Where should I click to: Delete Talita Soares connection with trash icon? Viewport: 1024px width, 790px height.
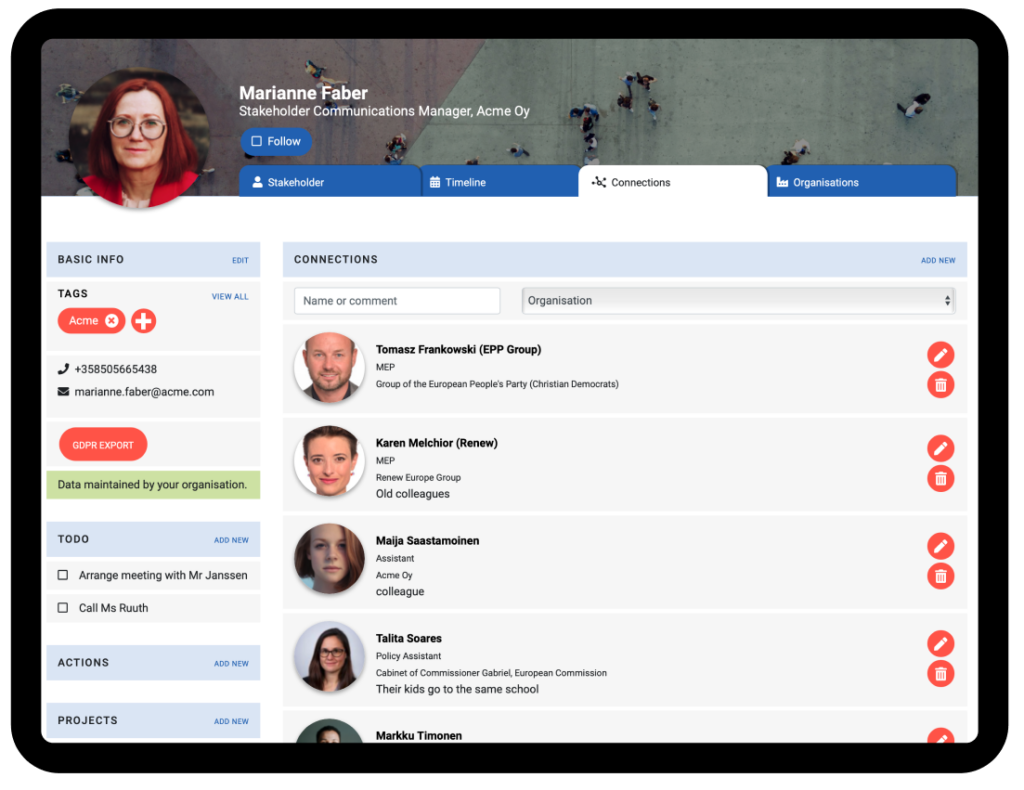940,674
